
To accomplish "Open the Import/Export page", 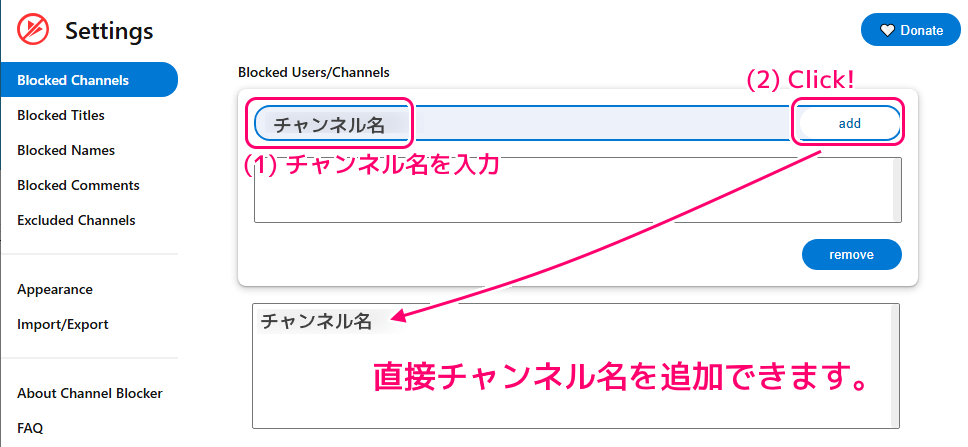I will [63, 324].
